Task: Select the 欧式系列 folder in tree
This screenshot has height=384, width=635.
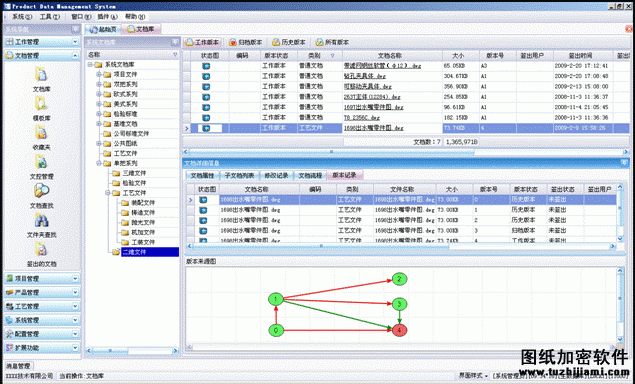Action: pos(126,94)
